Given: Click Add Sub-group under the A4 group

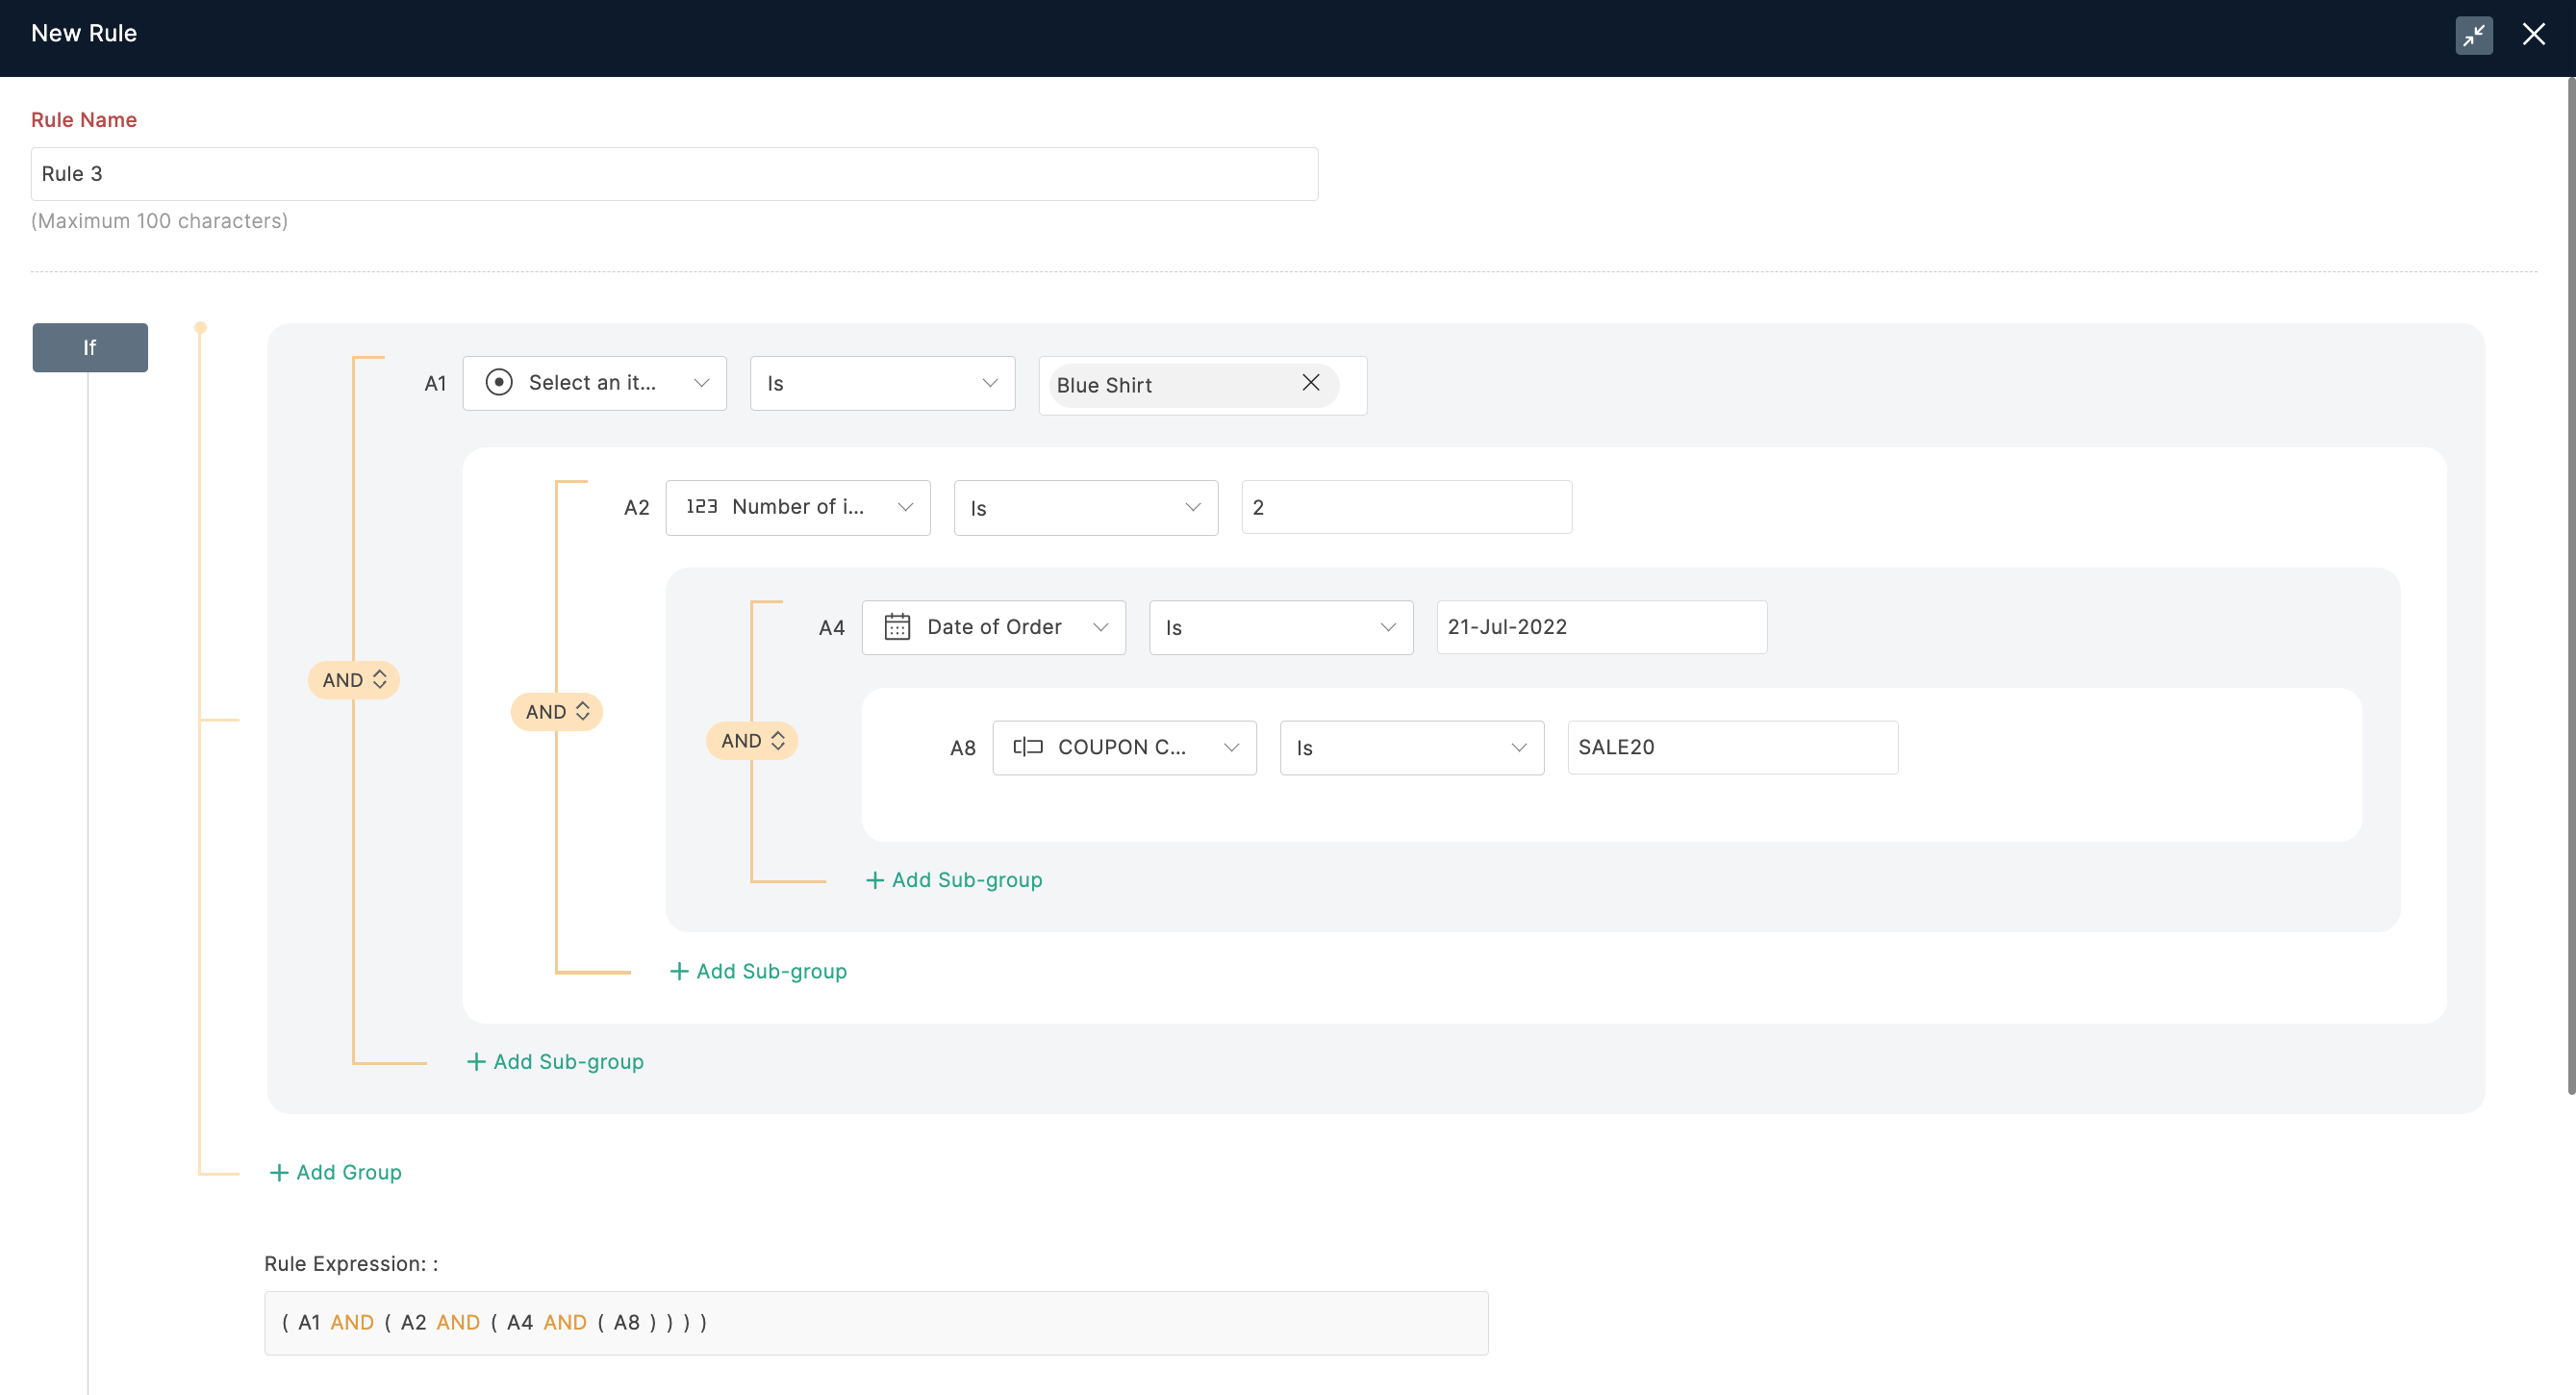Looking at the screenshot, I should coord(758,971).
